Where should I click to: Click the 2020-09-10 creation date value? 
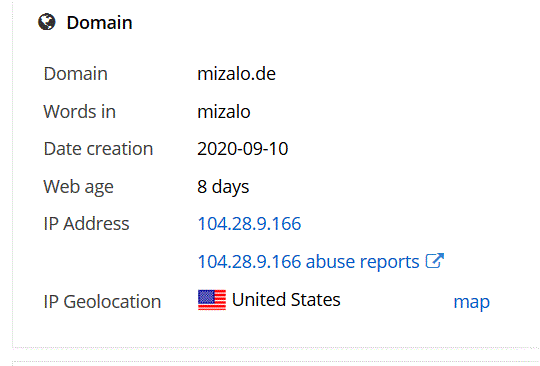242,149
